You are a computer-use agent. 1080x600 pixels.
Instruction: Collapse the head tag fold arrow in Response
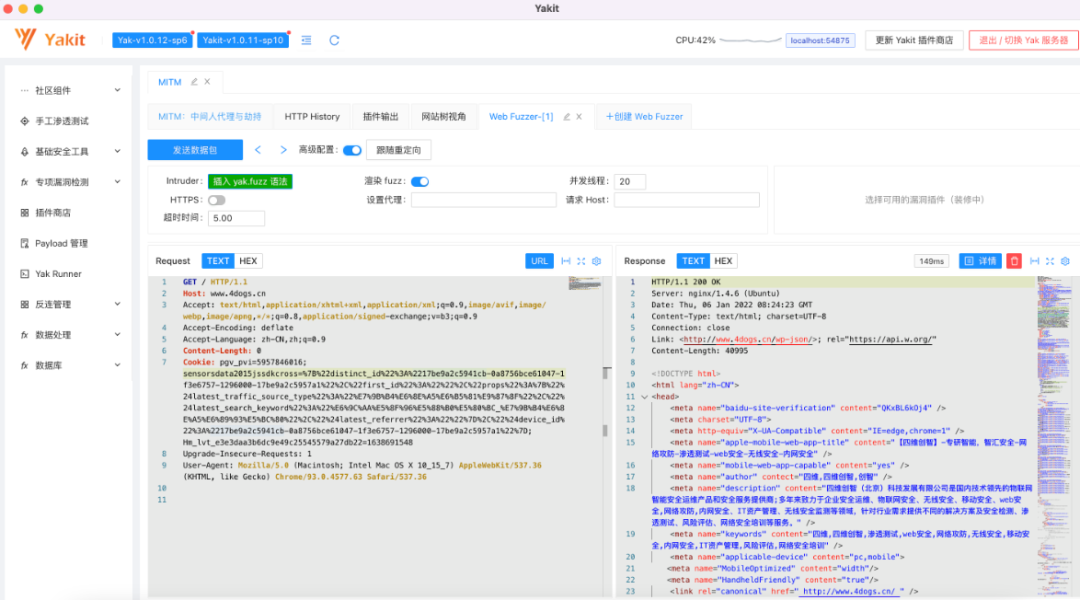point(644,397)
